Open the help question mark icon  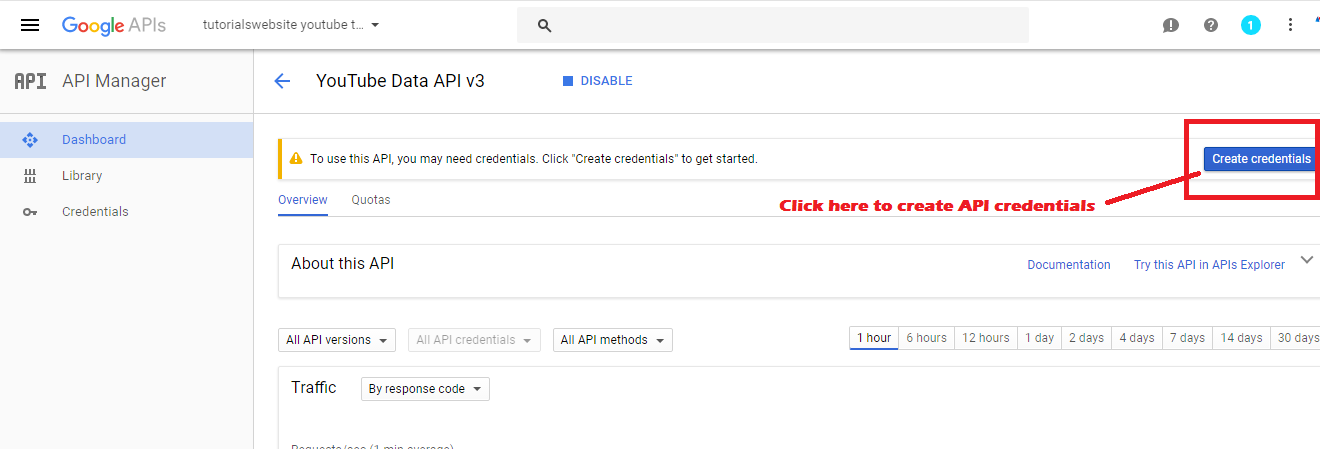pyautogui.click(x=1211, y=25)
